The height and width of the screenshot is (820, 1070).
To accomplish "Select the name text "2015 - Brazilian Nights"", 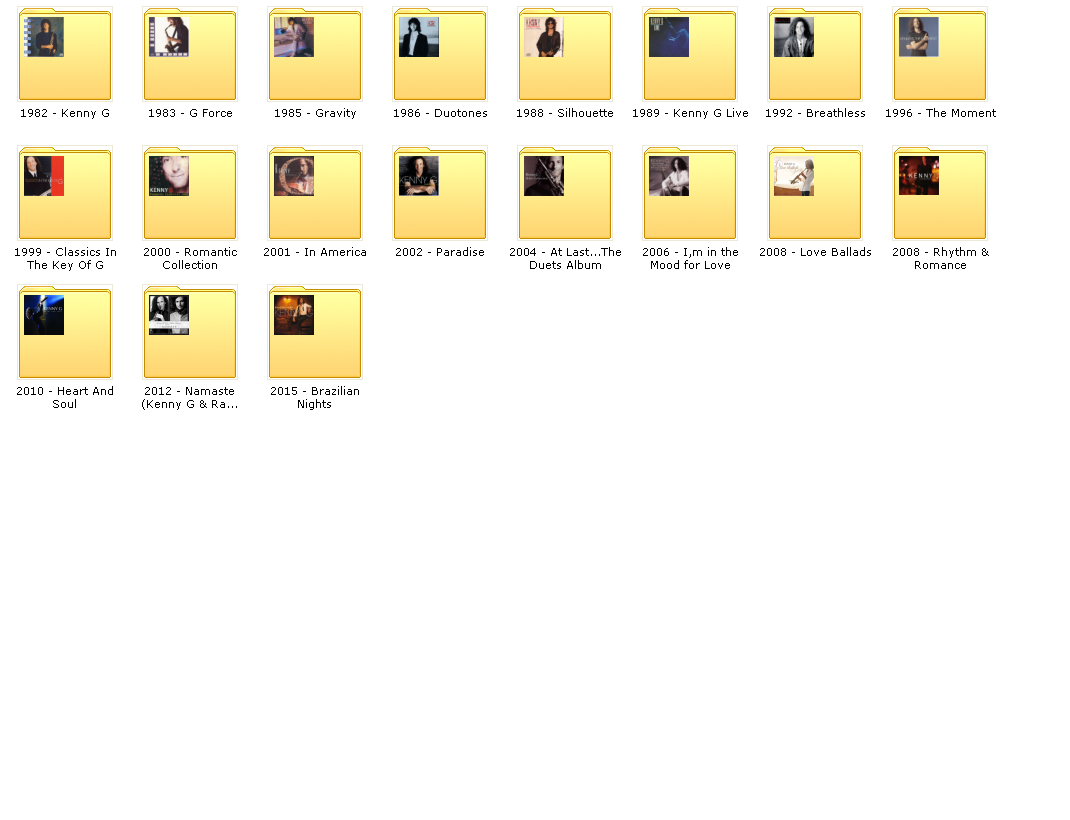I will coord(315,398).
